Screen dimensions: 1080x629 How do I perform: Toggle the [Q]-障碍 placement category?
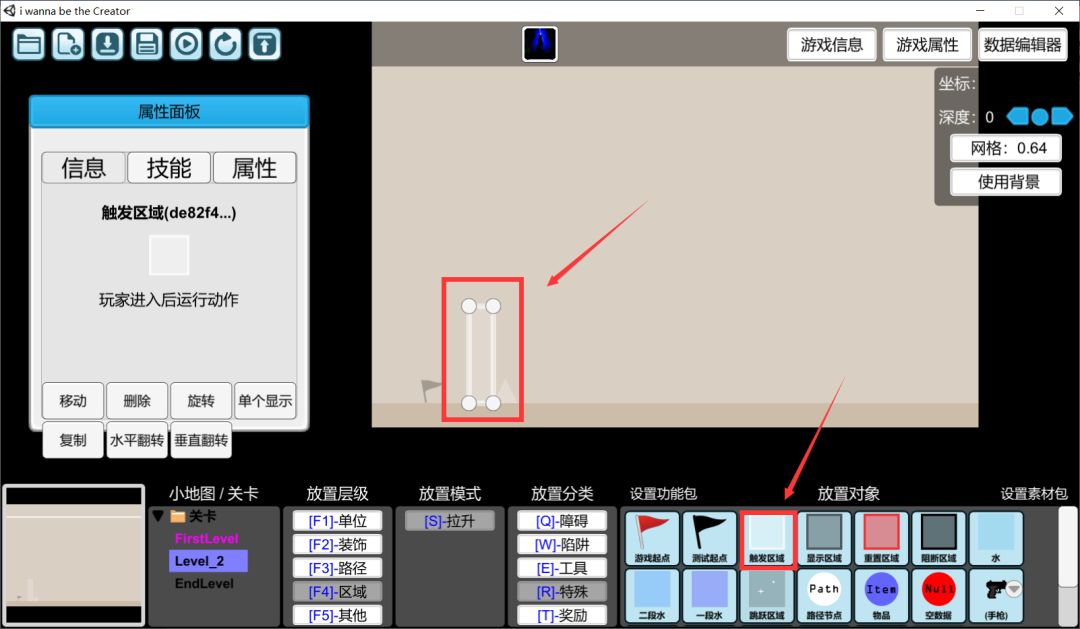pos(561,521)
